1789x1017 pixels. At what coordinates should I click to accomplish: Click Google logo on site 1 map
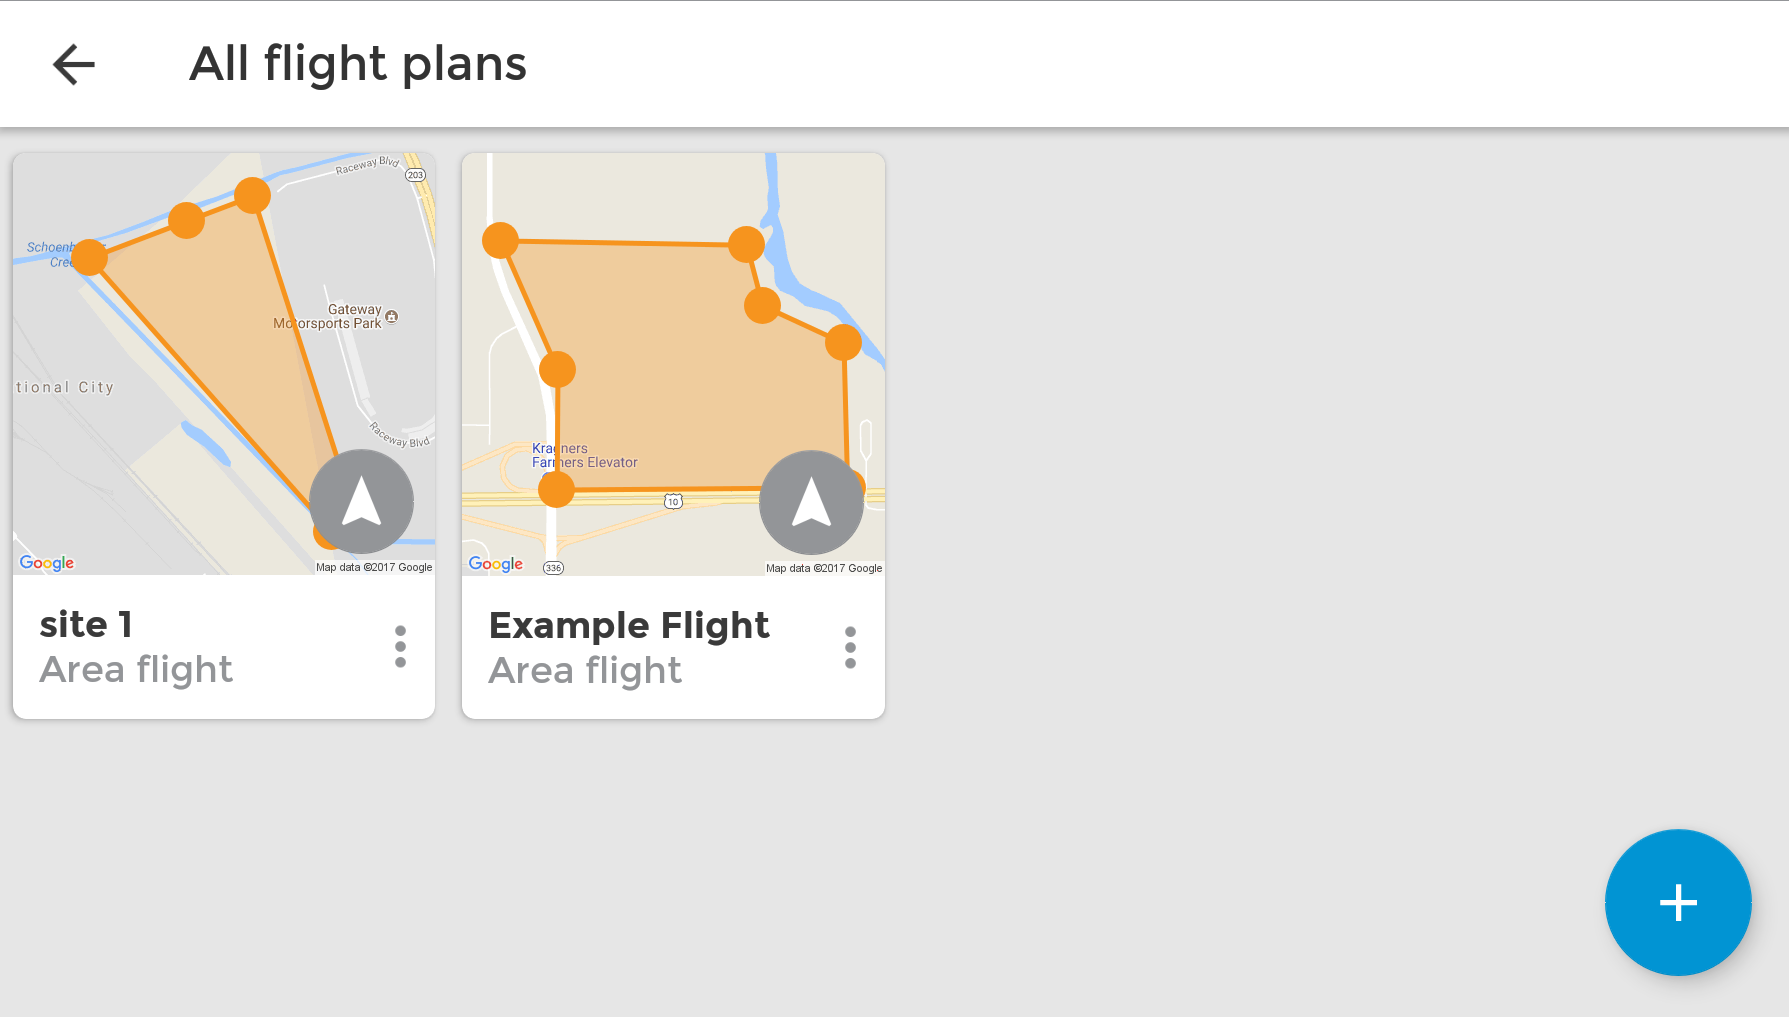click(47, 563)
